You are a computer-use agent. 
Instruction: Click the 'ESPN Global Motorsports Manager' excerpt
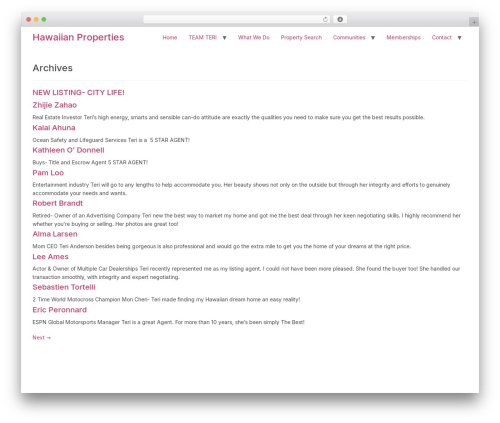pos(168,322)
